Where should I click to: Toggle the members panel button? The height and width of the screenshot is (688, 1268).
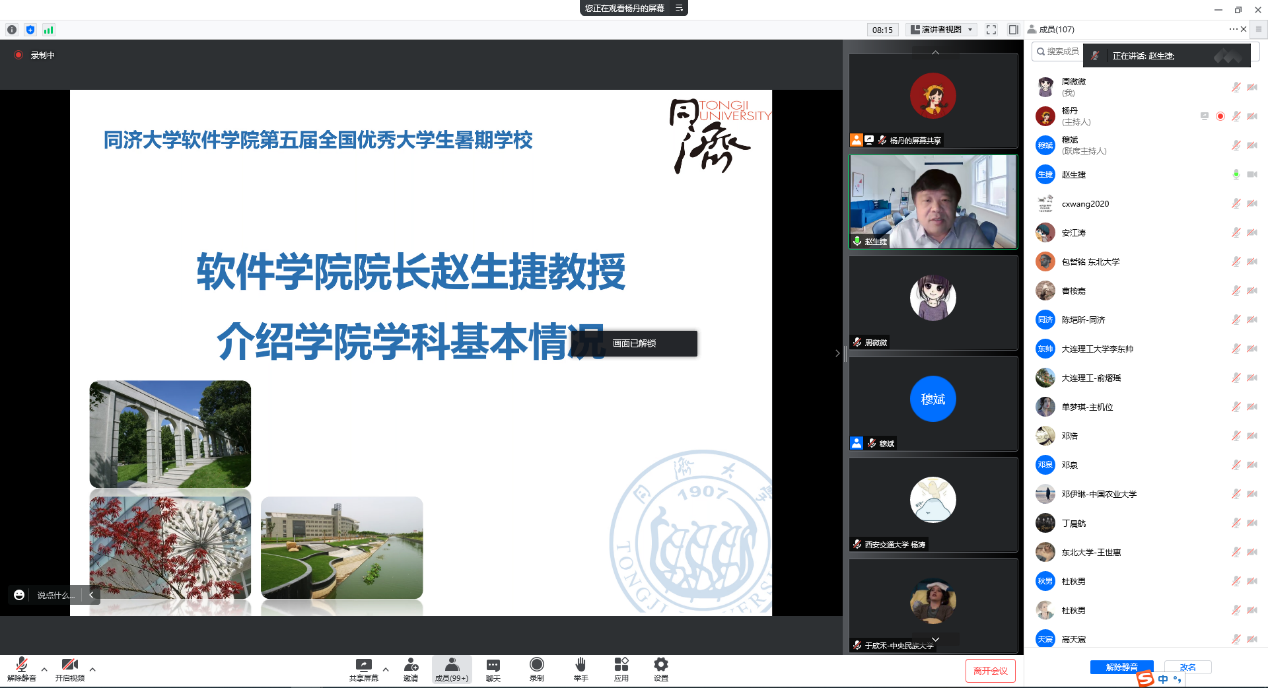point(451,666)
